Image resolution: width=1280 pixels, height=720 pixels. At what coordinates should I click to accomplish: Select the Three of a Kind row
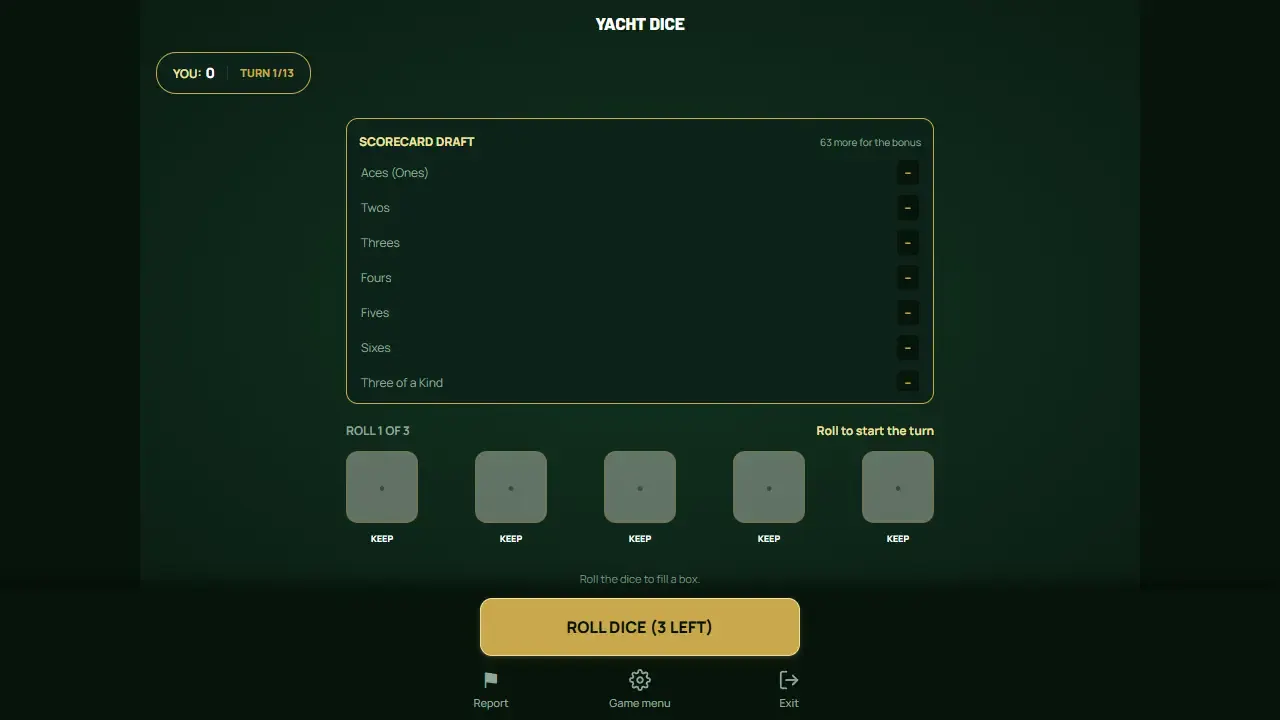pyautogui.click(x=640, y=383)
